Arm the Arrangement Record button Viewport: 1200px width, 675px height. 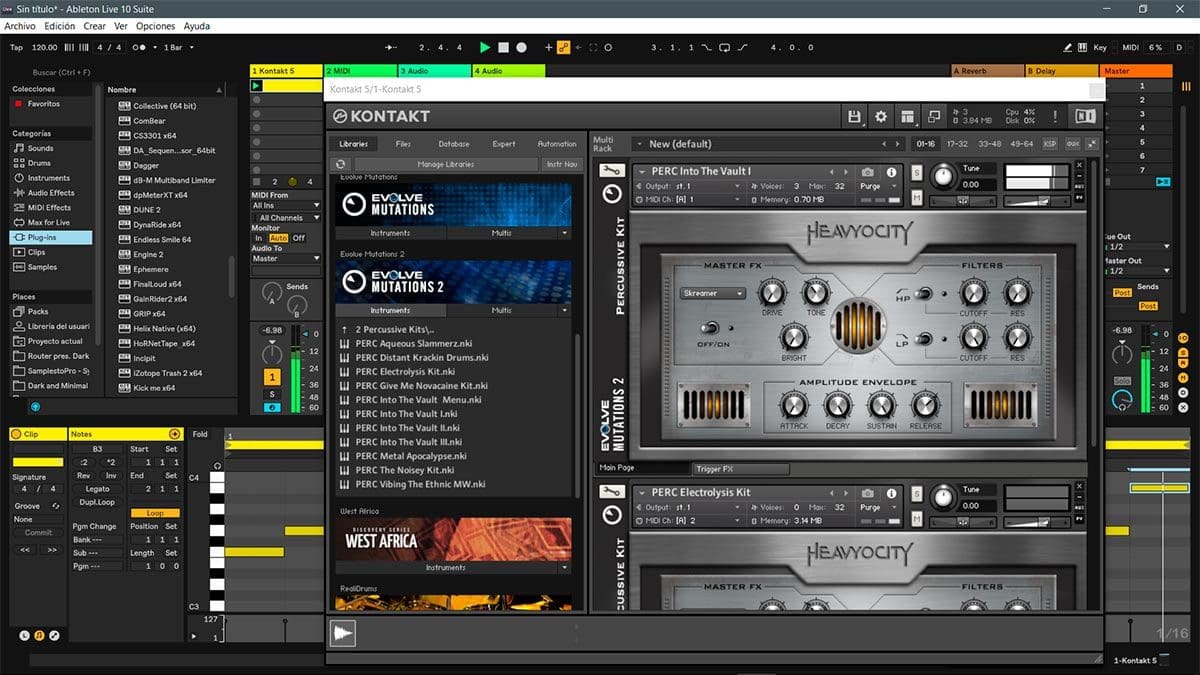pyautogui.click(x=522, y=47)
